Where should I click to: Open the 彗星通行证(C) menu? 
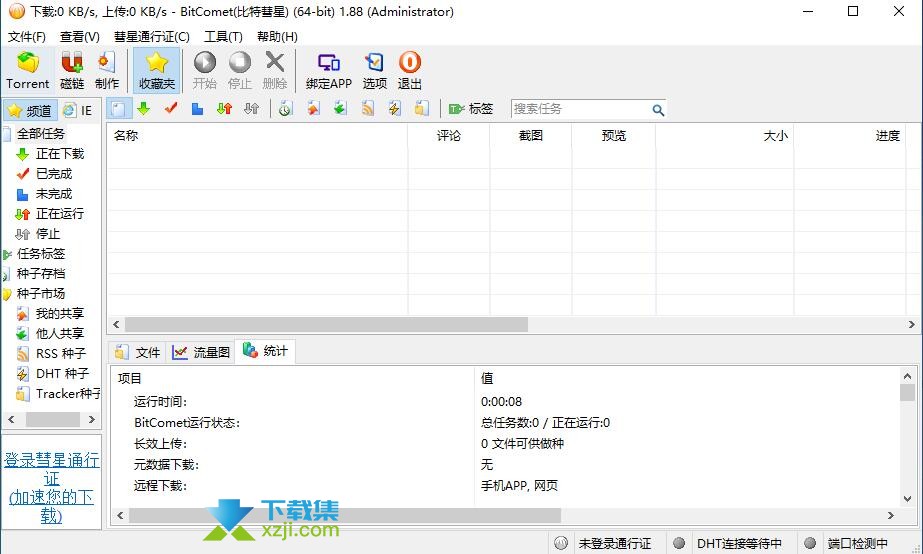click(151, 37)
